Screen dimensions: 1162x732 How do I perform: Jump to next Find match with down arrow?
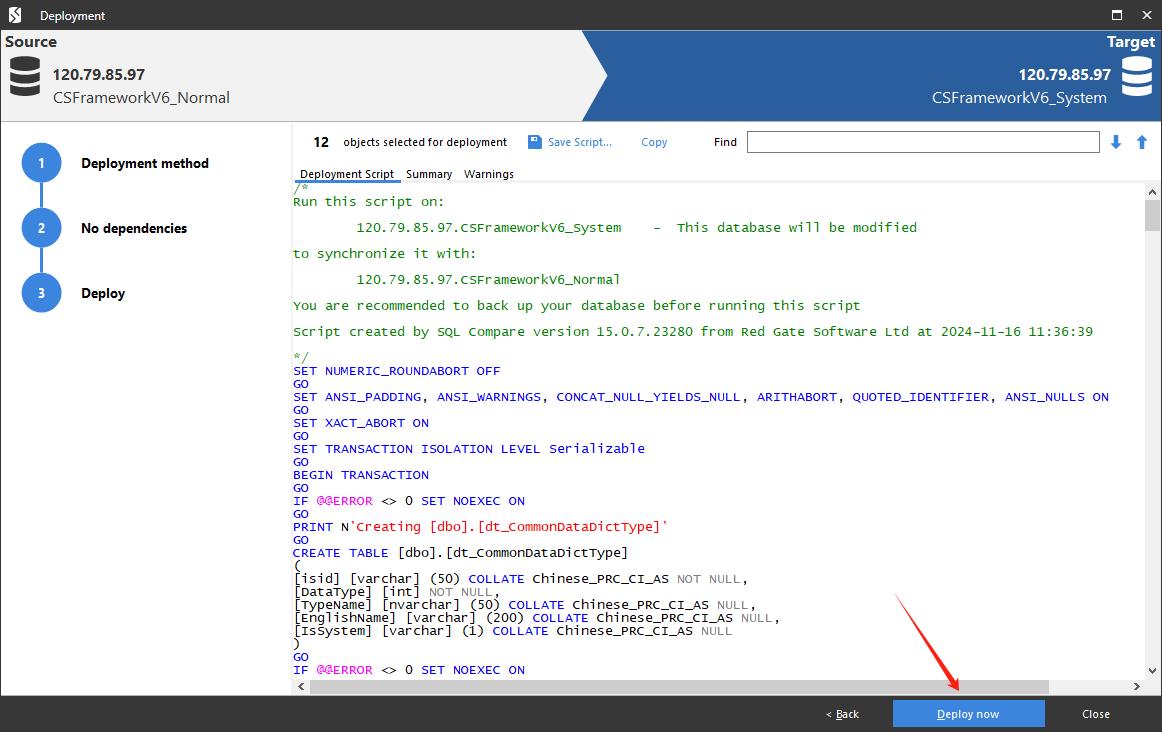(1116, 142)
